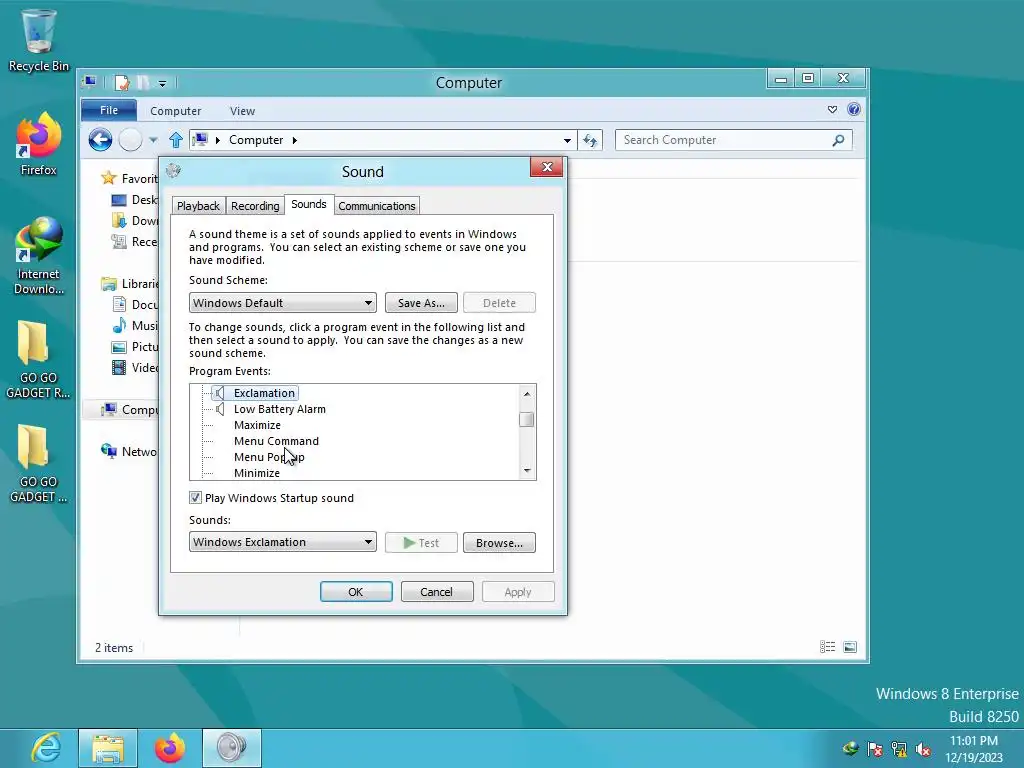1024x768 pixels.
Task: Switch to Recording tab
Action: 255,206
